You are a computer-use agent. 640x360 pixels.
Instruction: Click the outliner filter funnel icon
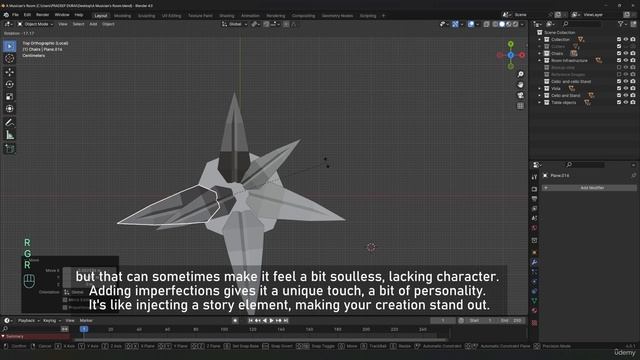pos(620,24)
